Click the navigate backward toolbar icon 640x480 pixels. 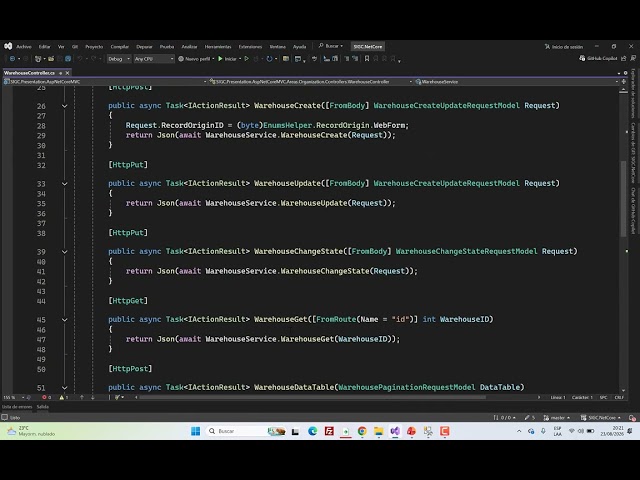pos(12,59)
